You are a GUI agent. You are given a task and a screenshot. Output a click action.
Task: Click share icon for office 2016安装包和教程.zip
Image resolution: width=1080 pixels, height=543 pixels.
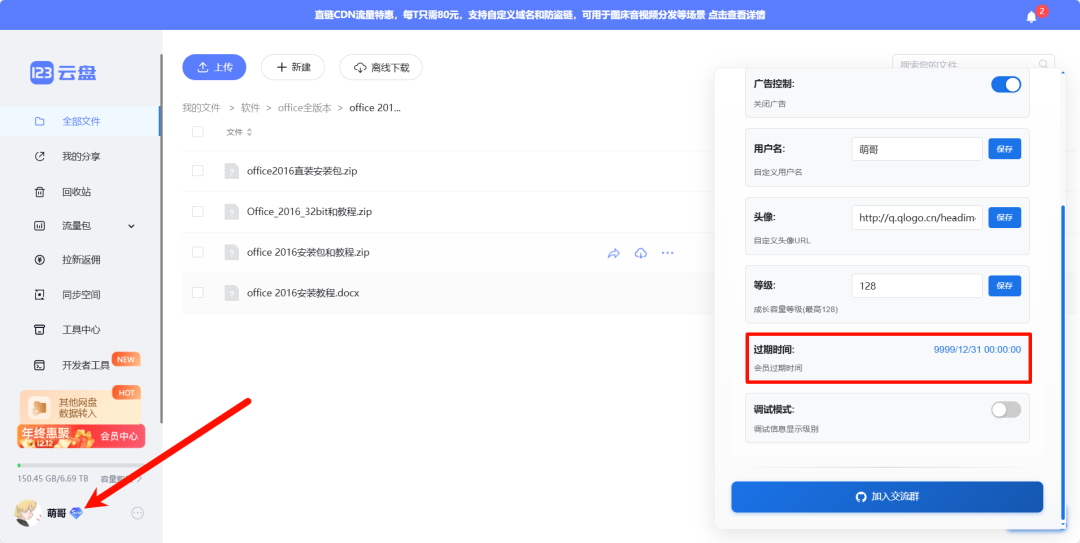(x=614, y=253)
